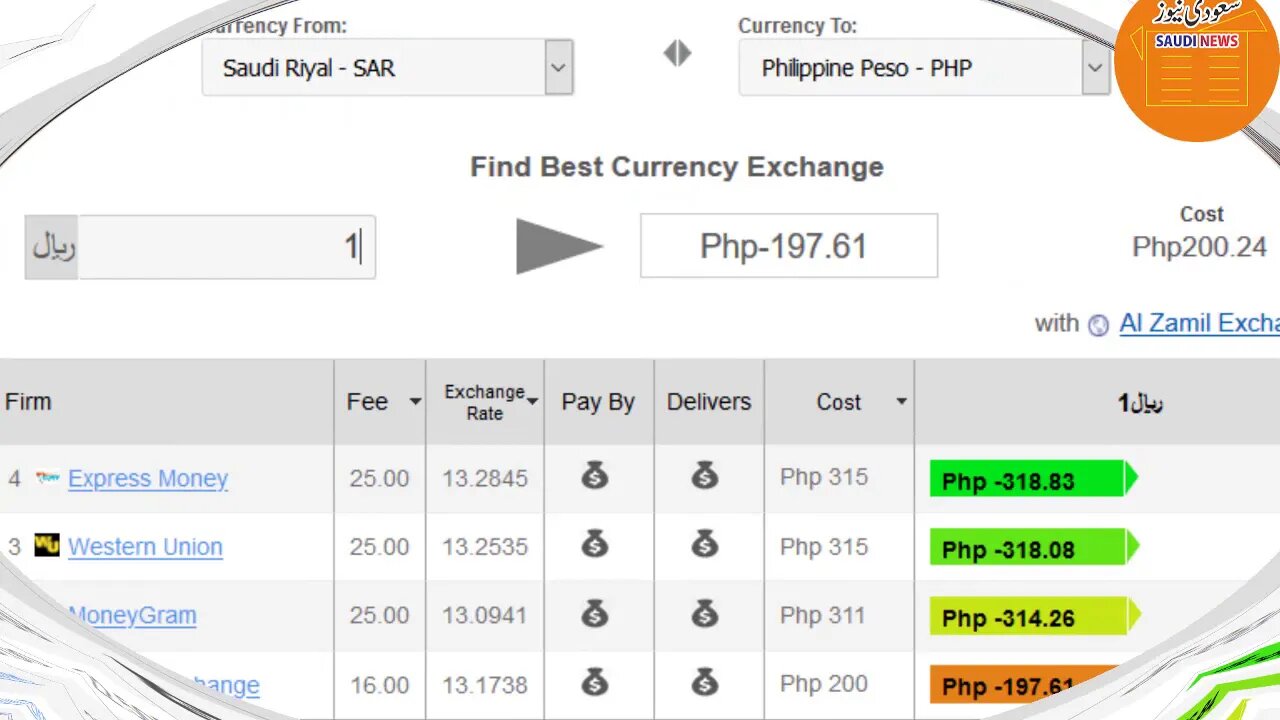Viewport: 1280px width, 720px height.
Task: Click Express Money's Pay By money bag icon
Action: pyautogui.click(x=595, y=476)
